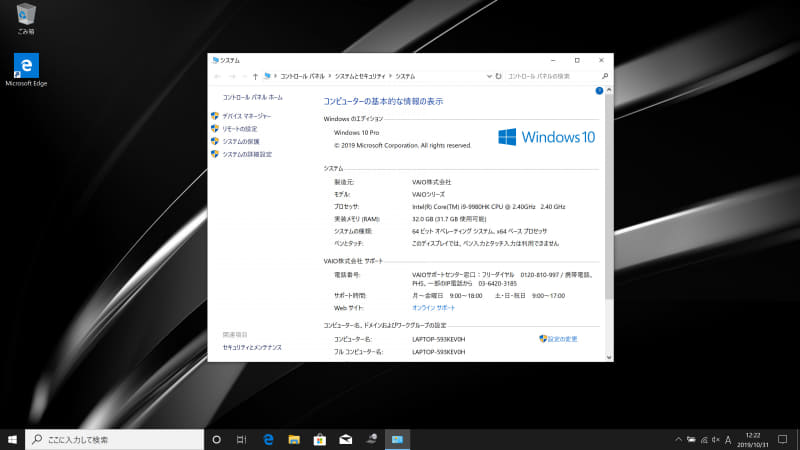Click the blue help question mark icon
Viewport: 800px width, 450px height.
point(599,91)
